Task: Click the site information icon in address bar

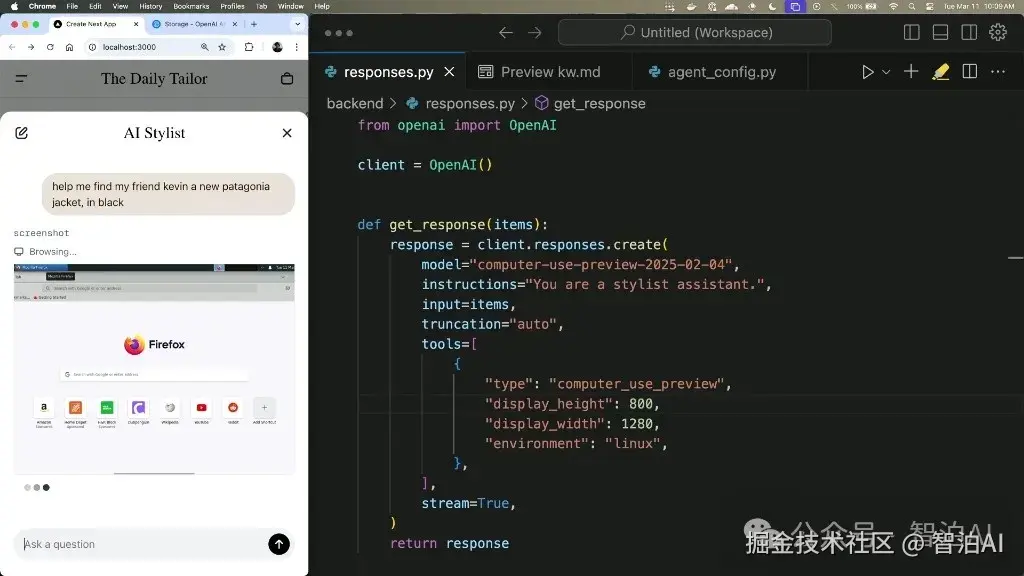Action: point(92,47)
